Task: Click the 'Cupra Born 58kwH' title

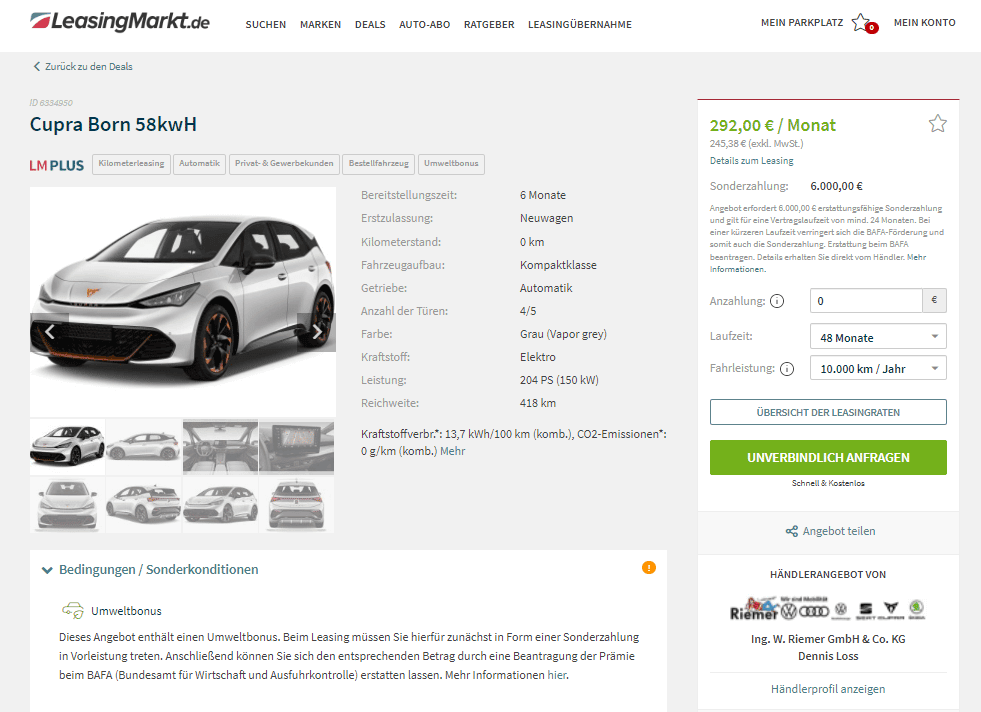Action: click(113, 125)
